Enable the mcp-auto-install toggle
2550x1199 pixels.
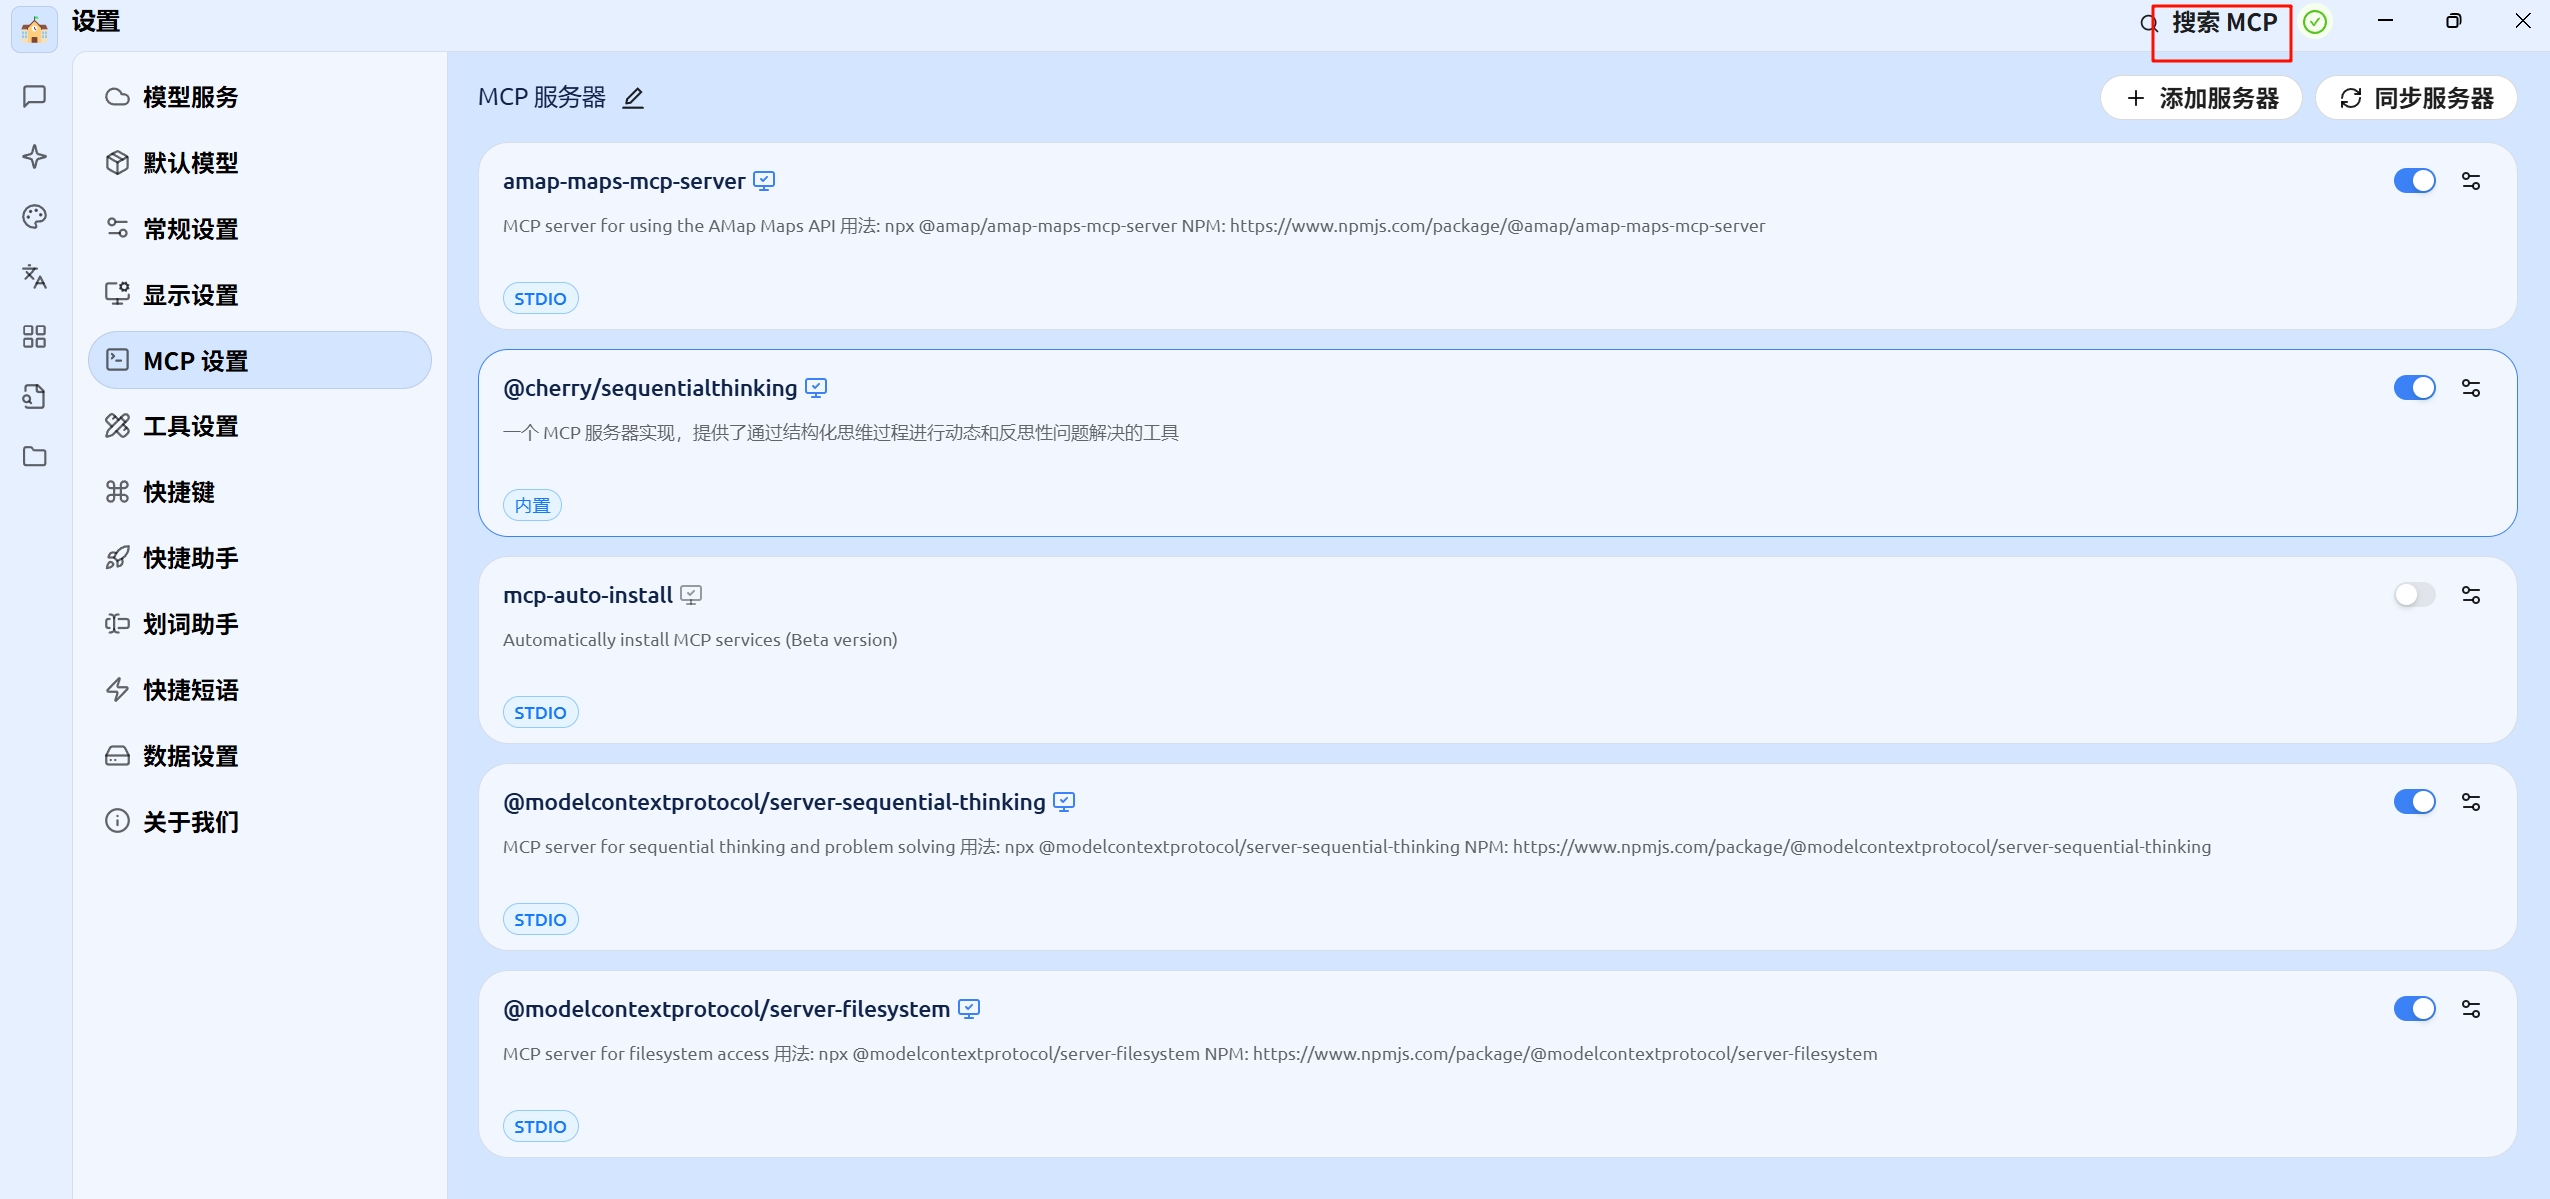click(x=2414, y=595)
